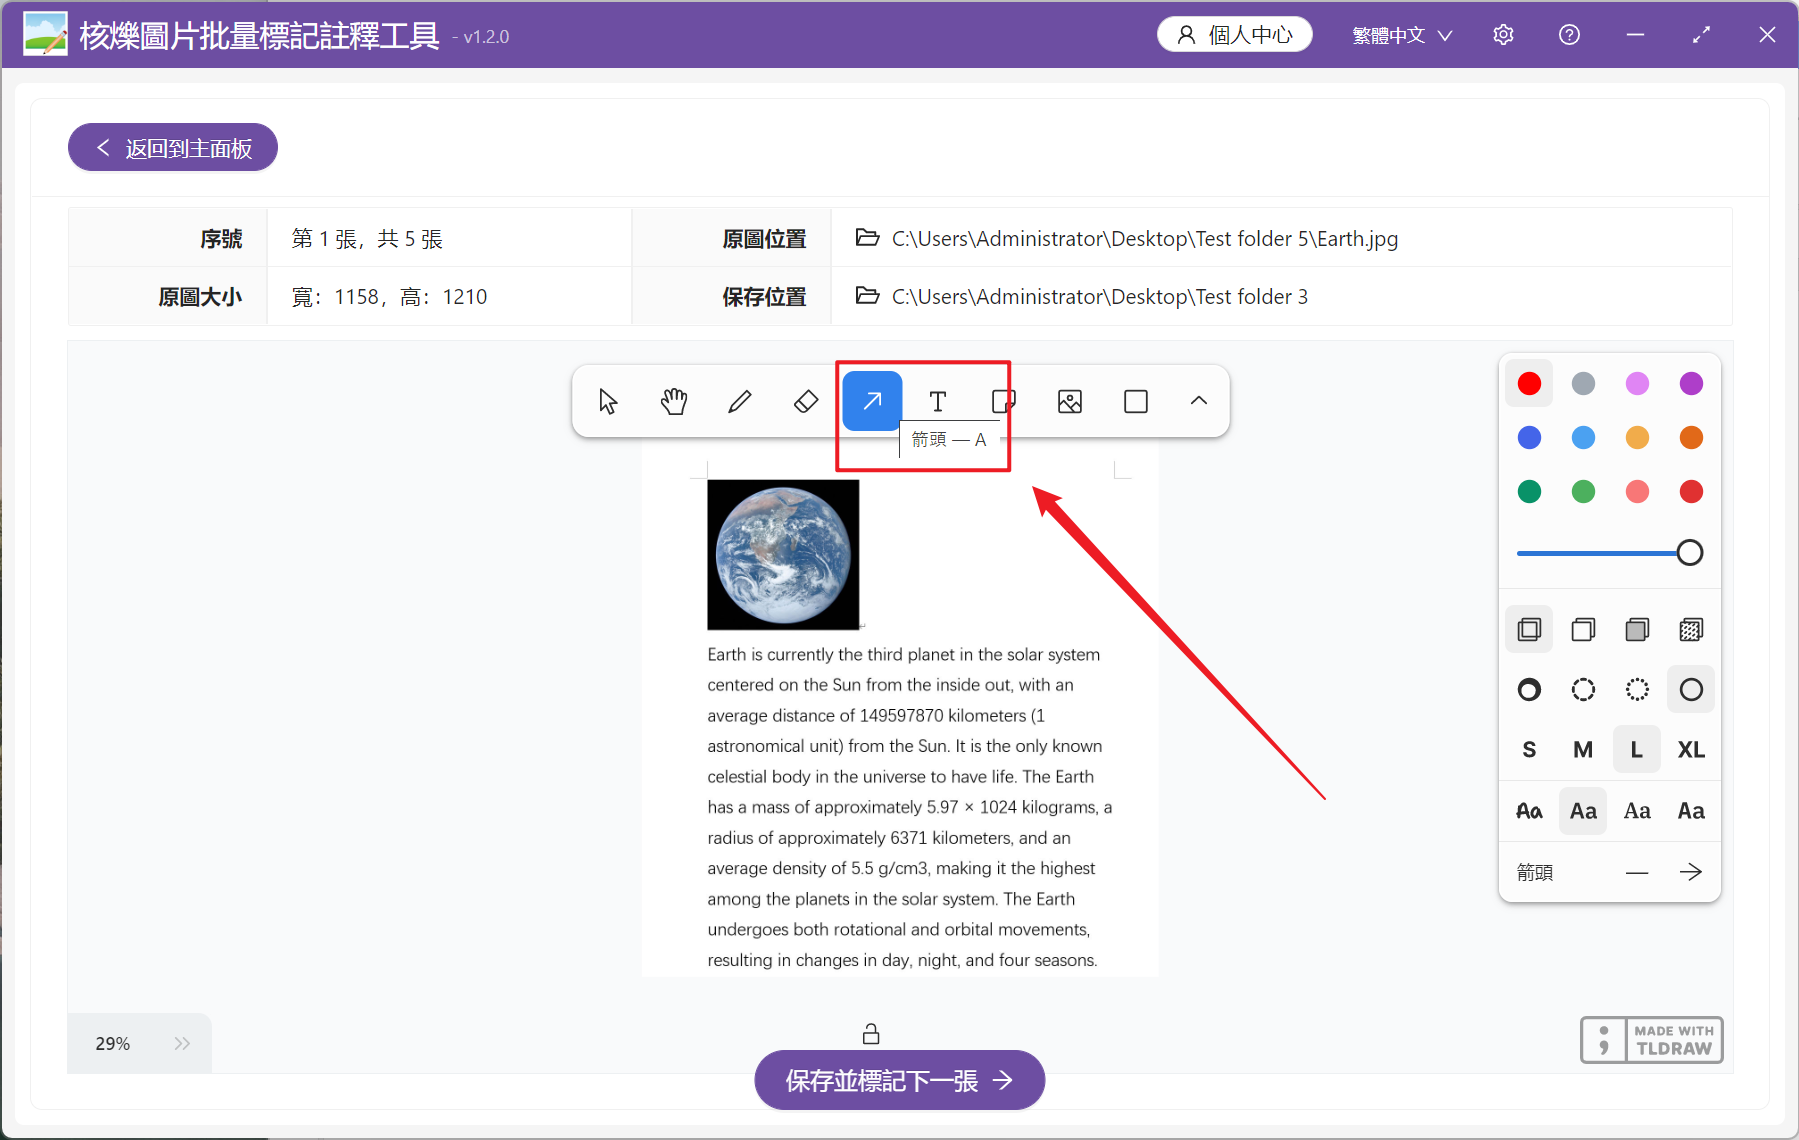Click 保存並標記下一張 button
This screenshot has height=1140, width=1799.
(899, 1080)
